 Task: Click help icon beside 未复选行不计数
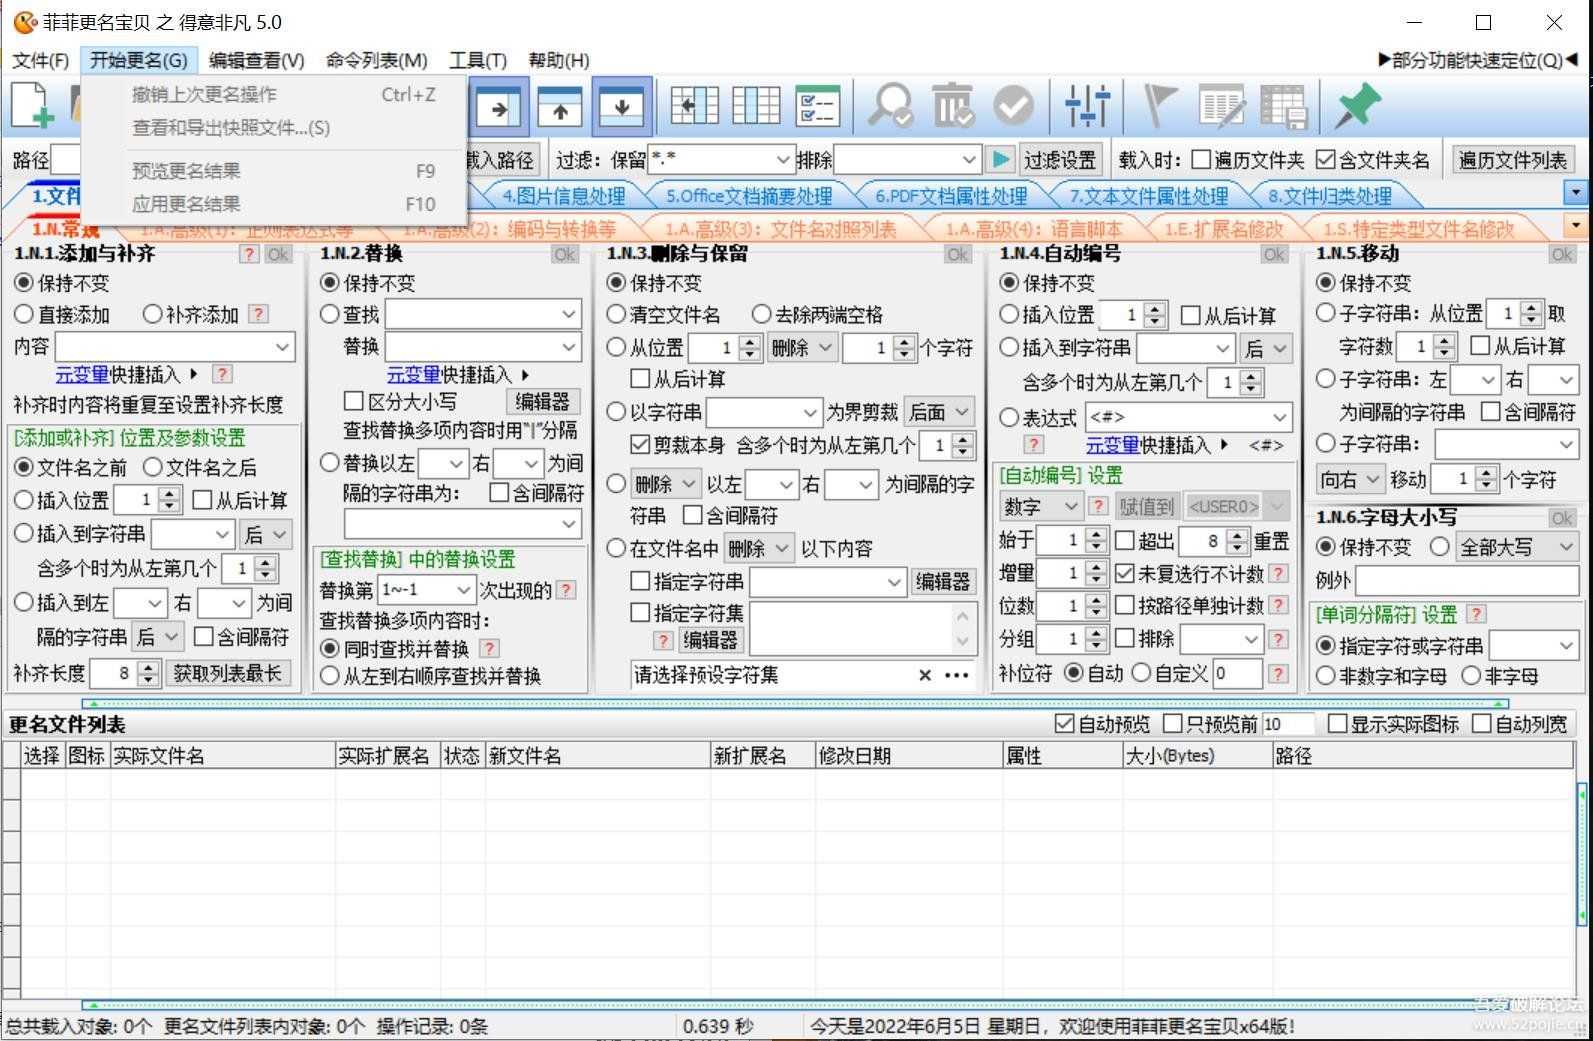coord(1278,574)
